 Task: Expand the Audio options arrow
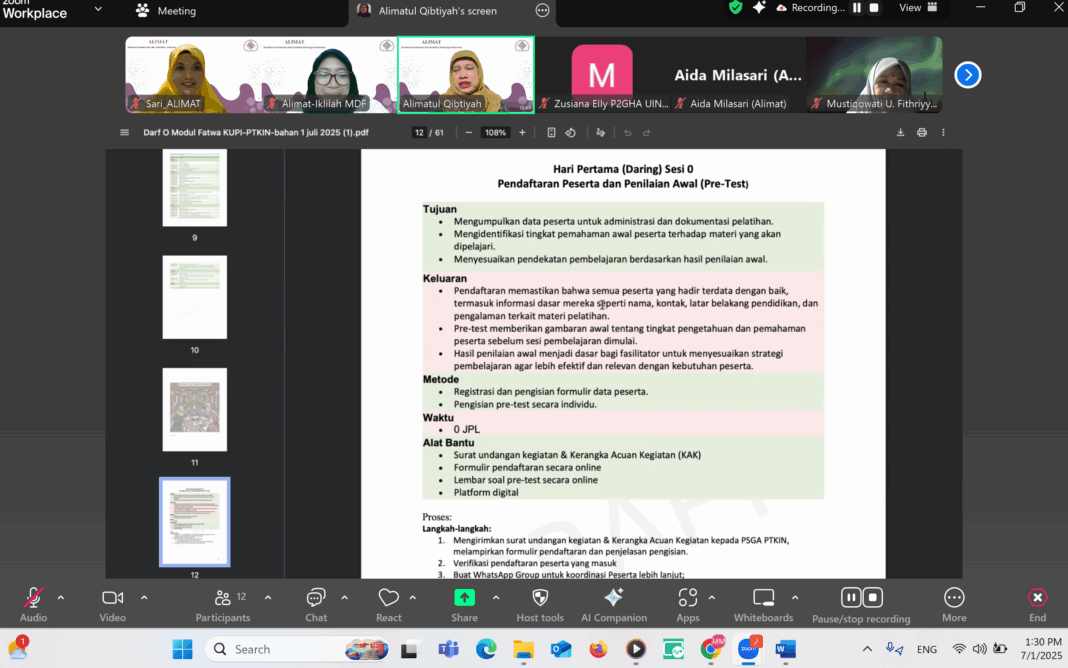pyautogui.click(x=61, y=597)
